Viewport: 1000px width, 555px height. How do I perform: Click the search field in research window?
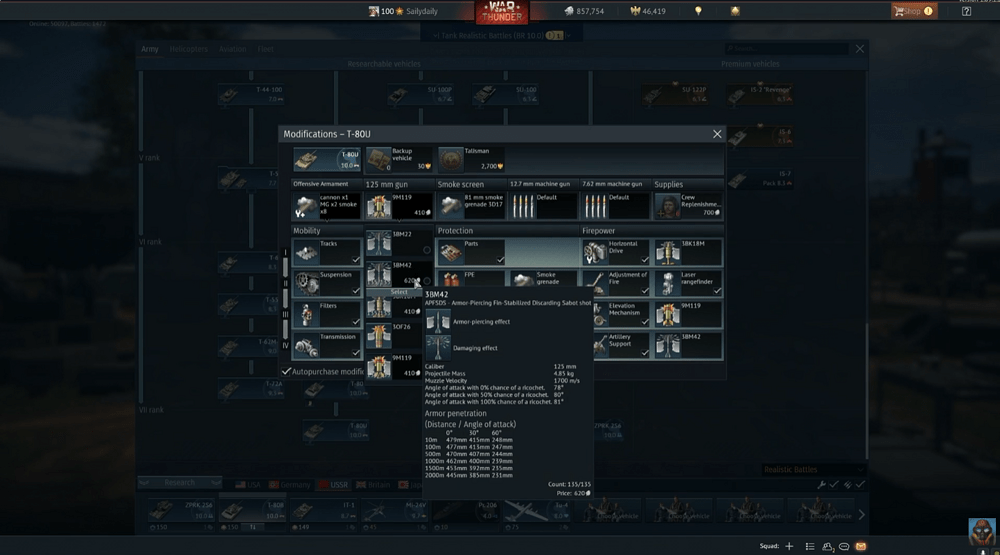pos(786,48)
